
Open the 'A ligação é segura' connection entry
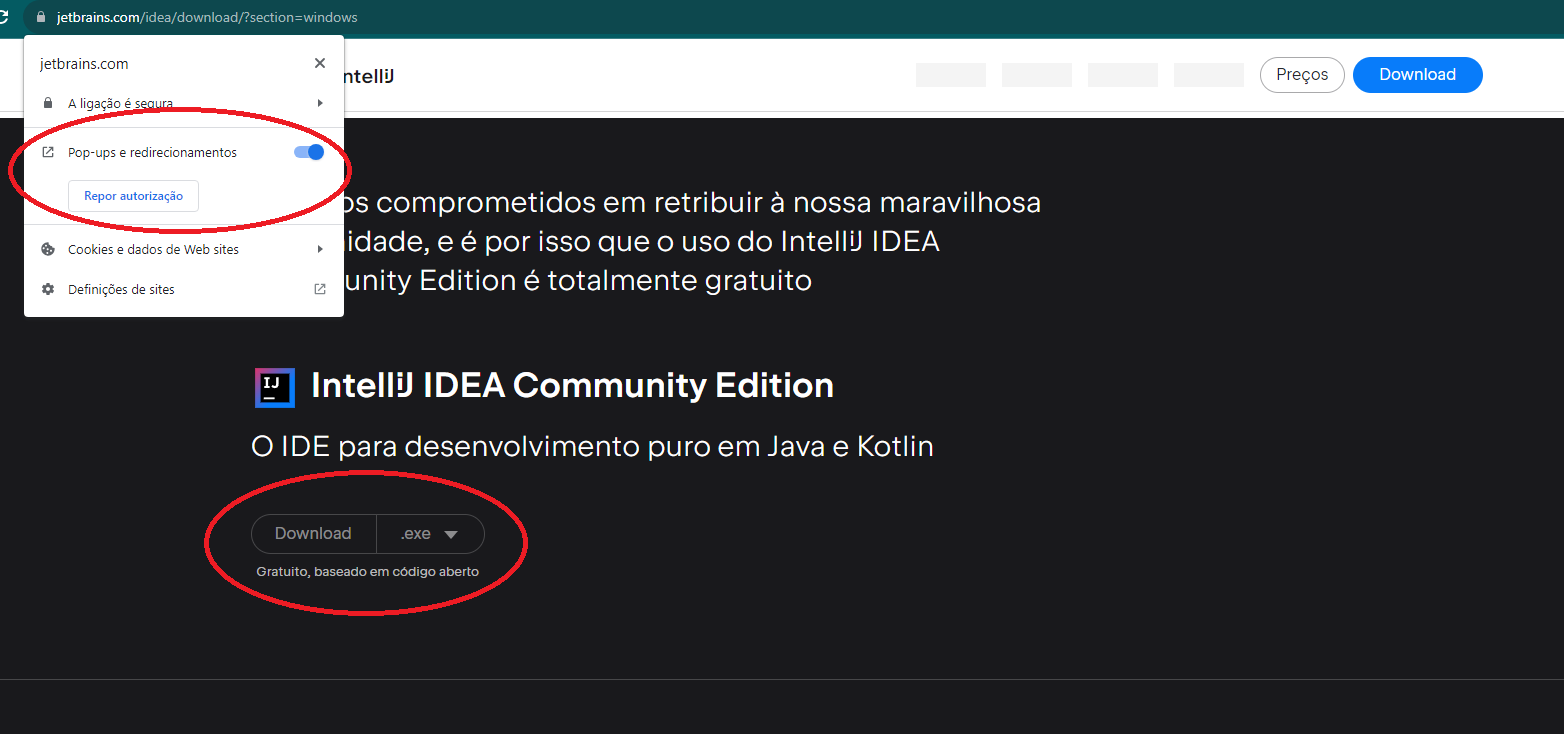pos(184,103)
